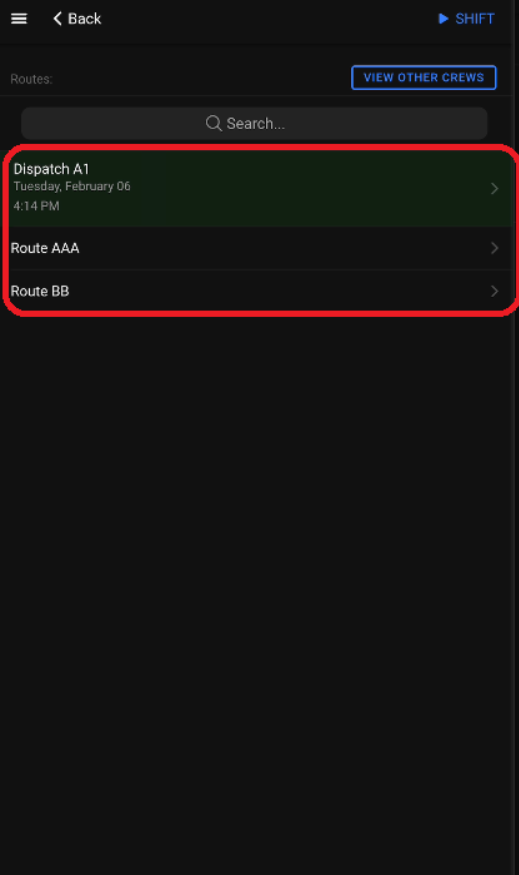The width and height of the screenshot is (519, 875).
Task: Click the 4:14 PM time text
Action: [x=36, y=206]
